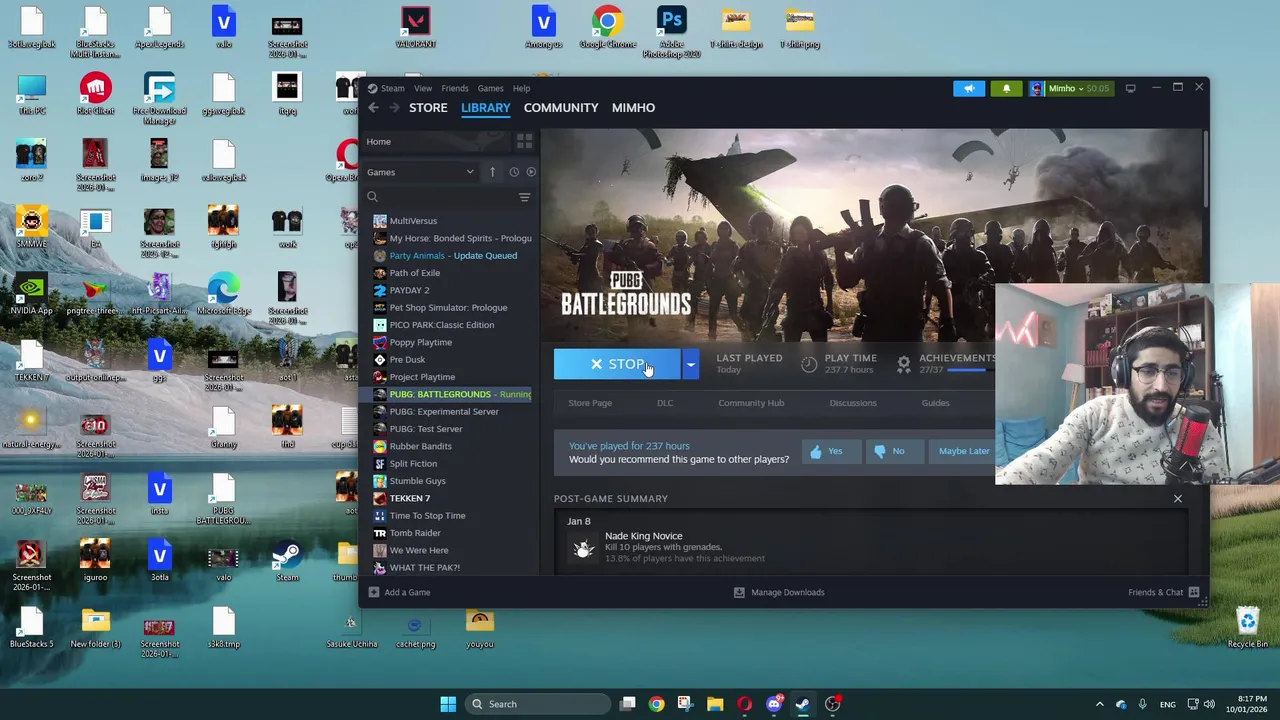The height and width of the screenshot is (720, 1280).
Task: Click the achievements gear icon
Action: [x=904, y=365]
